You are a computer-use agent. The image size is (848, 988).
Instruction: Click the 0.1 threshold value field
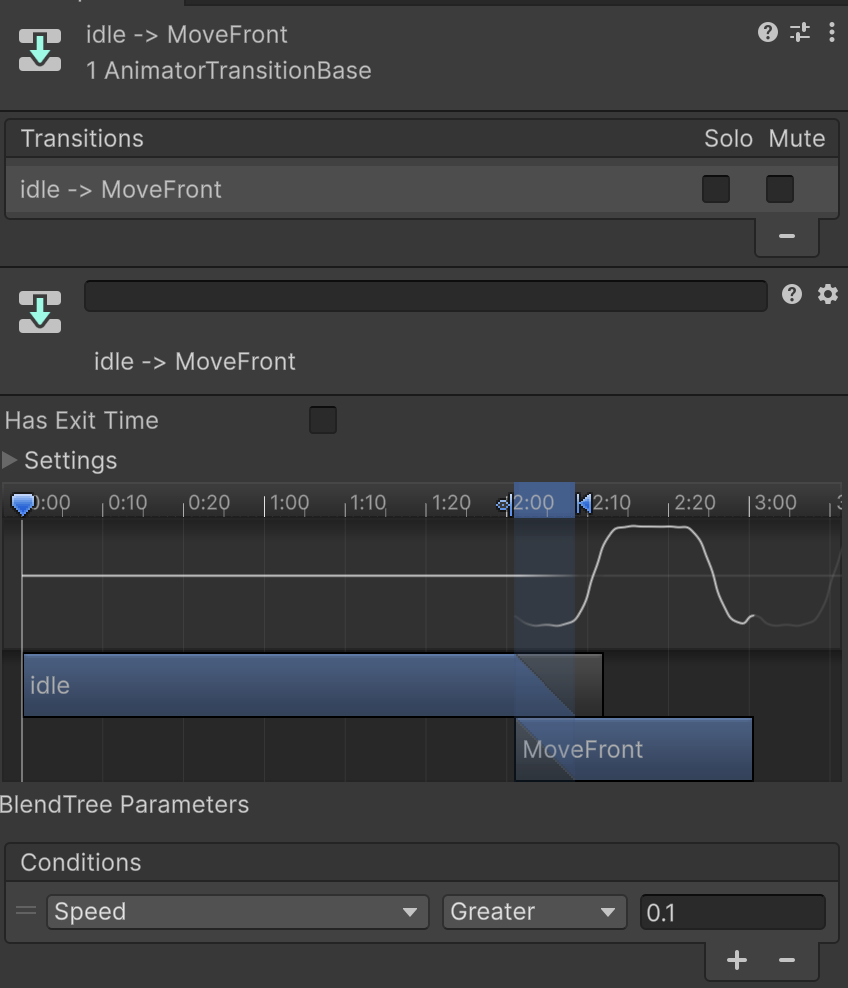pyautogui.click(x=733, y=912)
